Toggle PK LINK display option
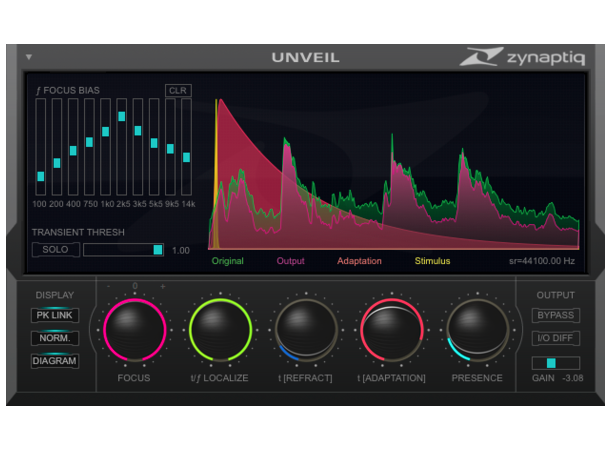Viewport: 610px width, 450px height. click(55, 315)
